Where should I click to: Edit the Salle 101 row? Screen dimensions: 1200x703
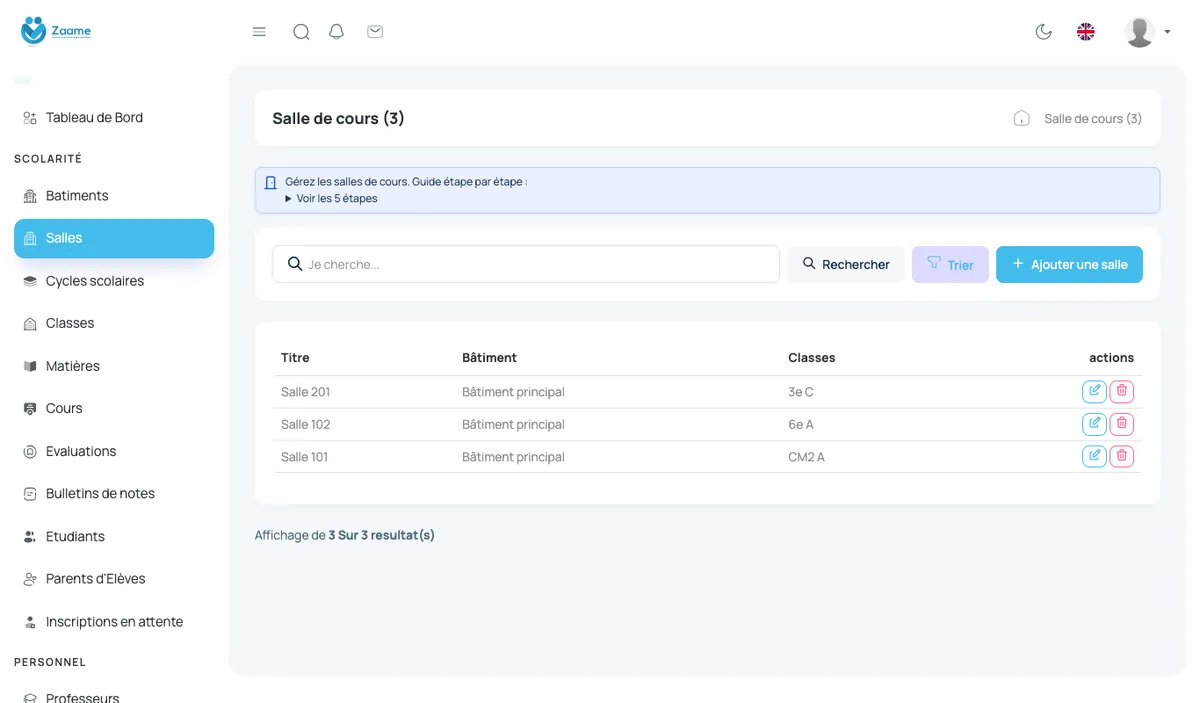click(x=1094, y=456)
